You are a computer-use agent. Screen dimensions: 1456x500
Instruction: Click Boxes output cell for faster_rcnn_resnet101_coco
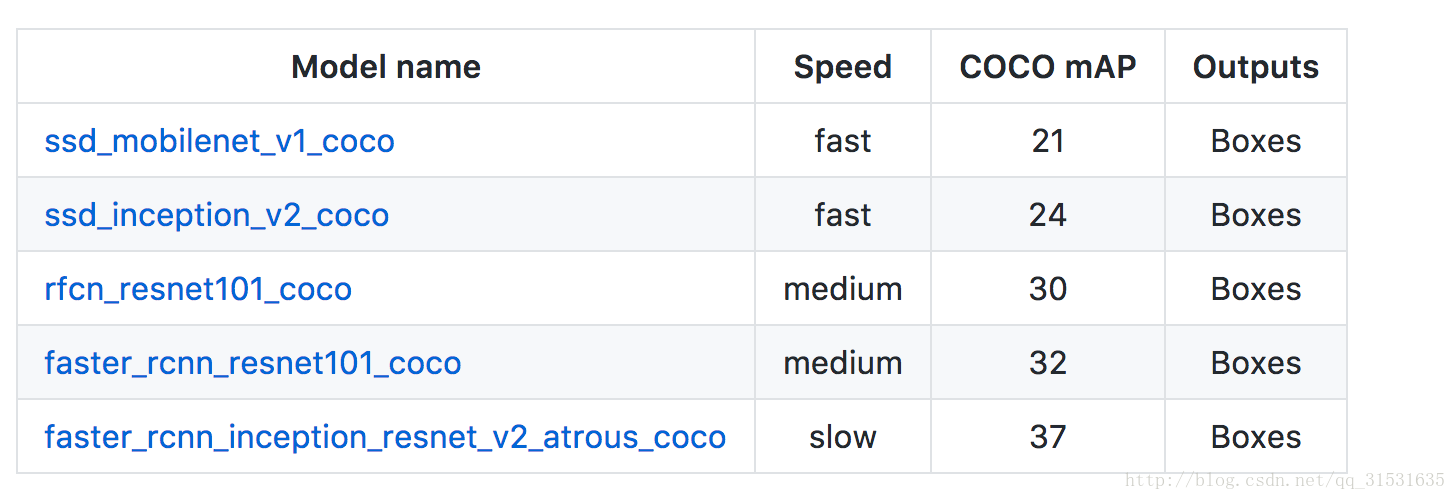pos(1255,363)
